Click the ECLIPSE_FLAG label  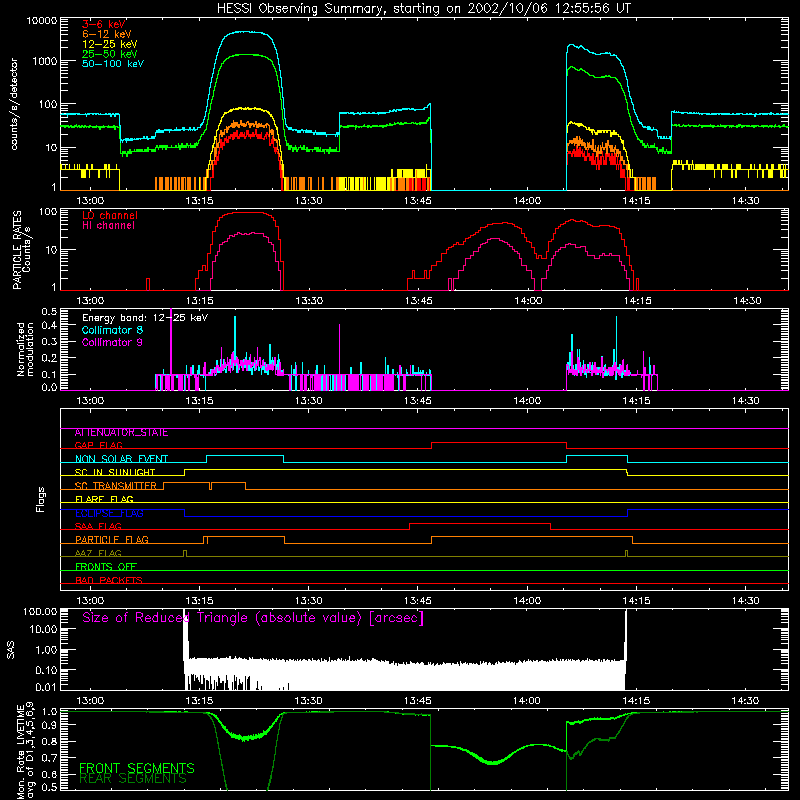(x=109, y=513)
